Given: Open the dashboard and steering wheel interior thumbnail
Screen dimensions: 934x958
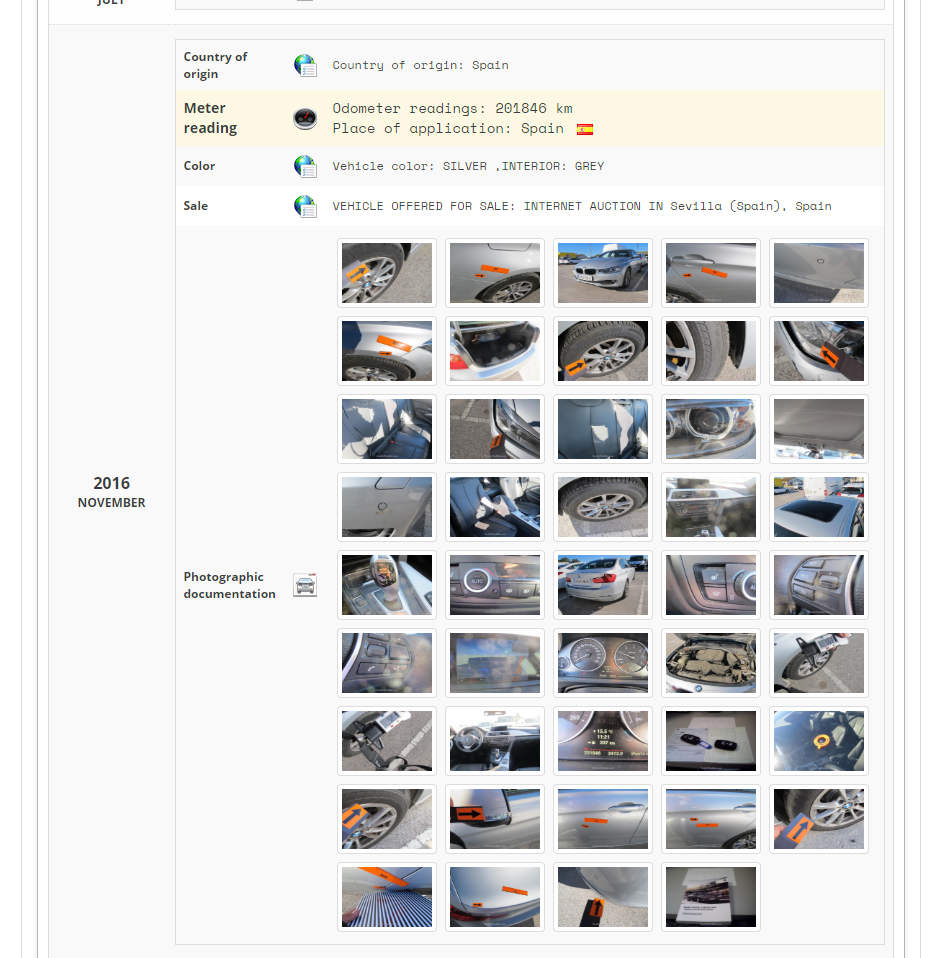Looking at the screenshot, I should (x=494, y=741).
